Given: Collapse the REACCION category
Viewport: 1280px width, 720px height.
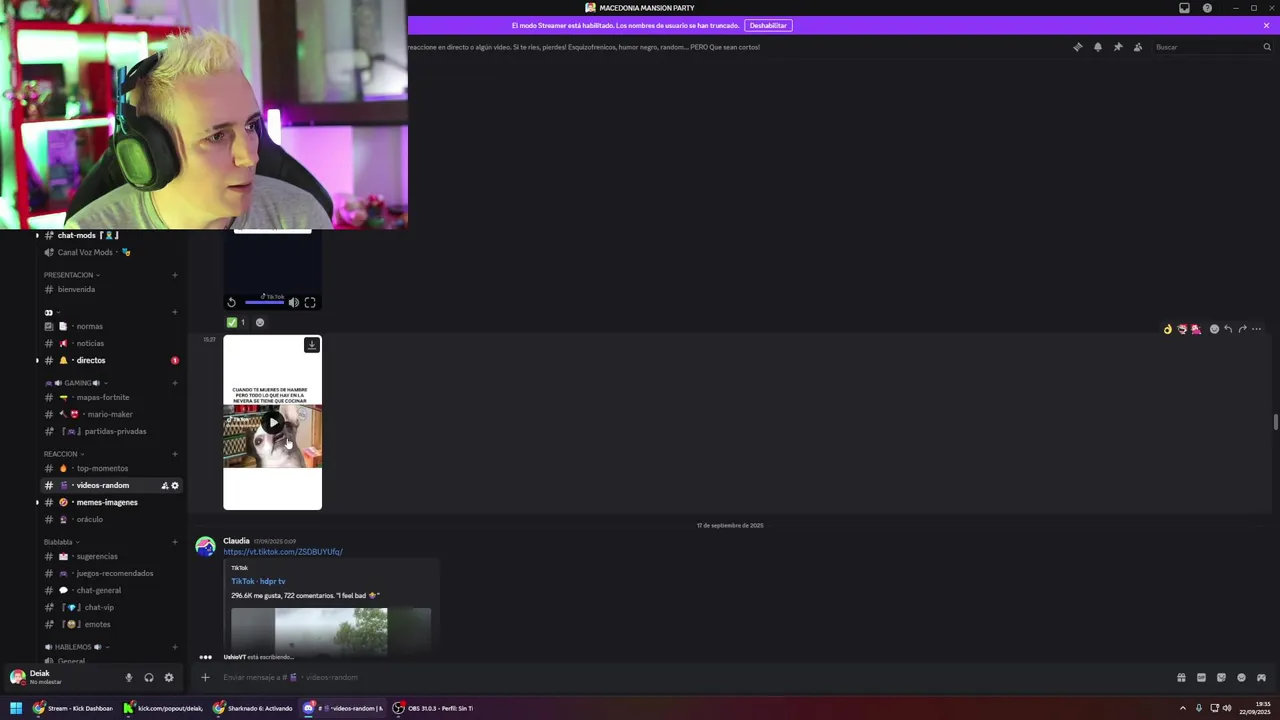Looking at the screenshot, I should click(x=64, y=454).
